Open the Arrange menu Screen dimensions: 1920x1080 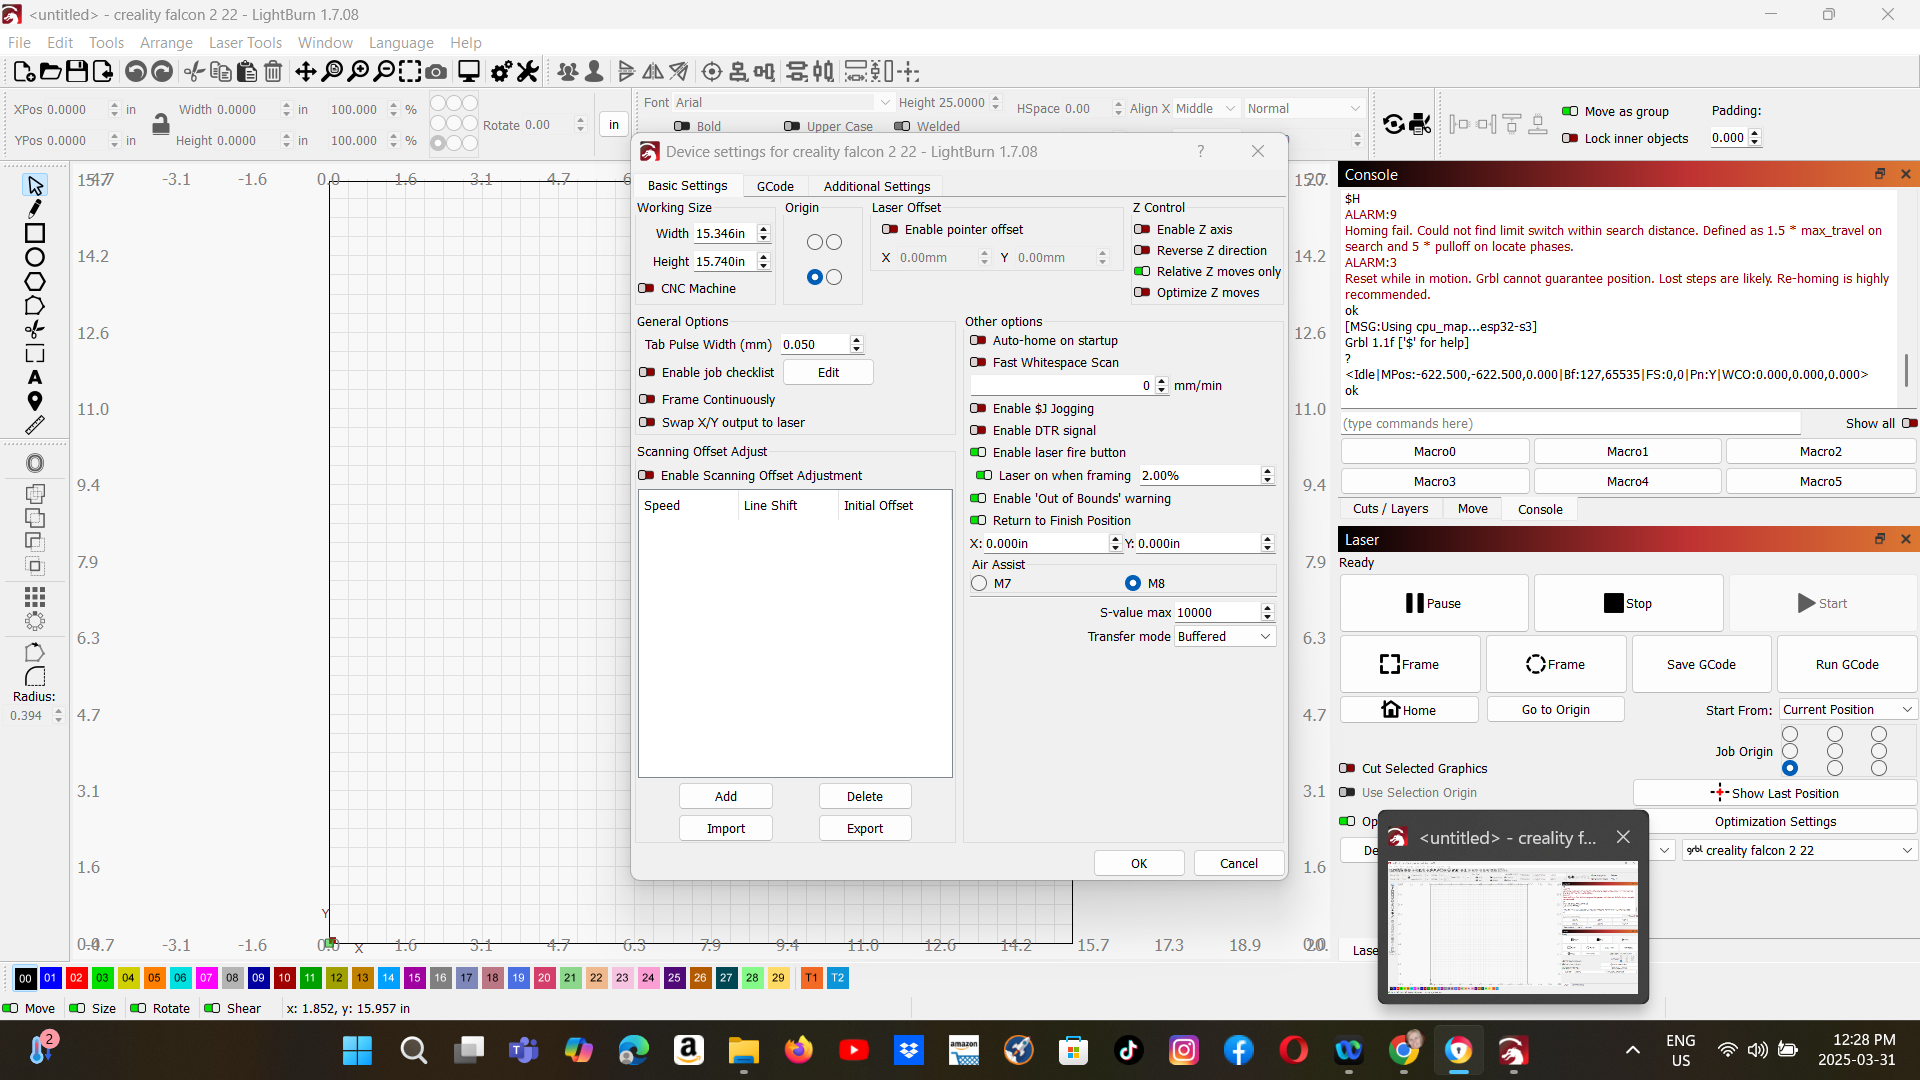[x=166, y=43]
